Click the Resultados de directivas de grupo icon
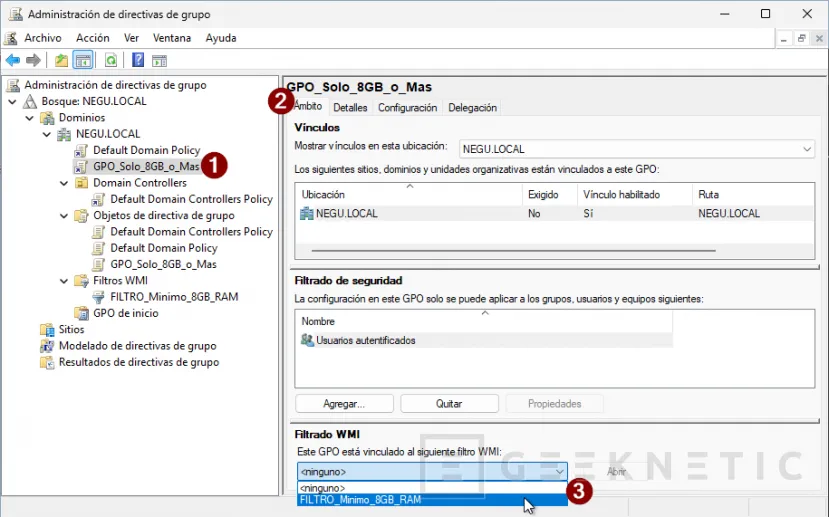This screenshot has width=829, height=517. (x=47, y=363)
